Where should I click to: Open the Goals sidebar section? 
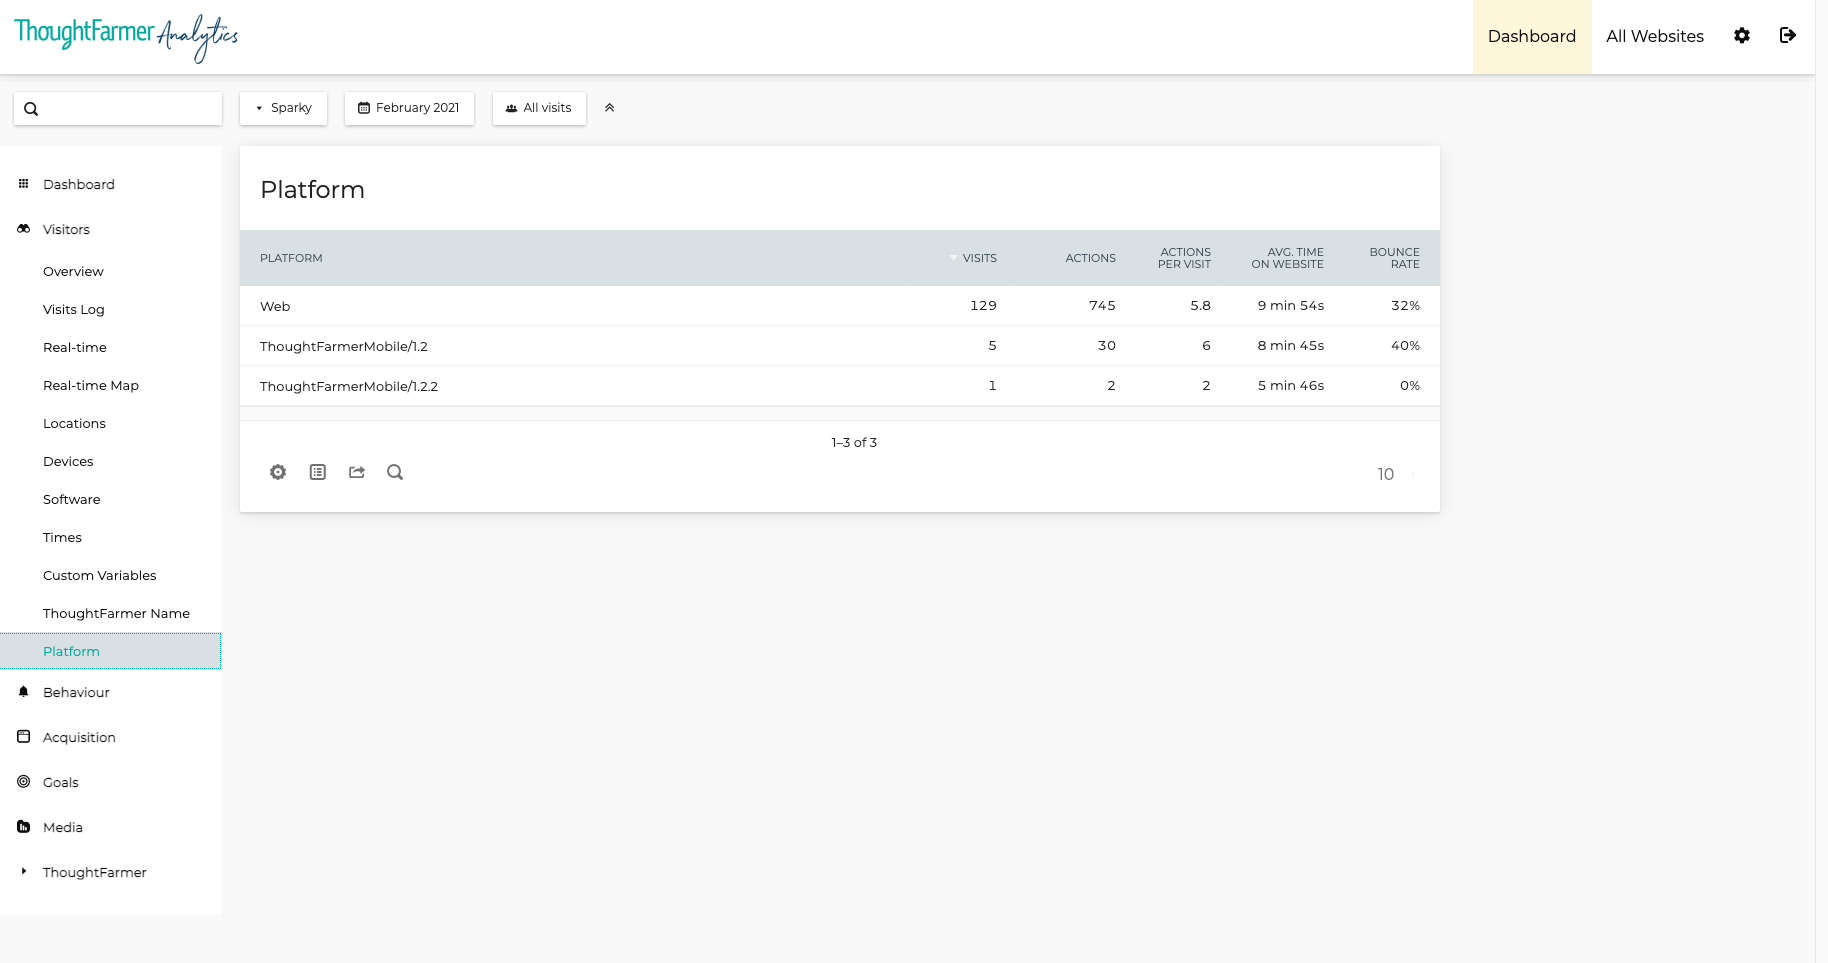click(x=61, y=783)
